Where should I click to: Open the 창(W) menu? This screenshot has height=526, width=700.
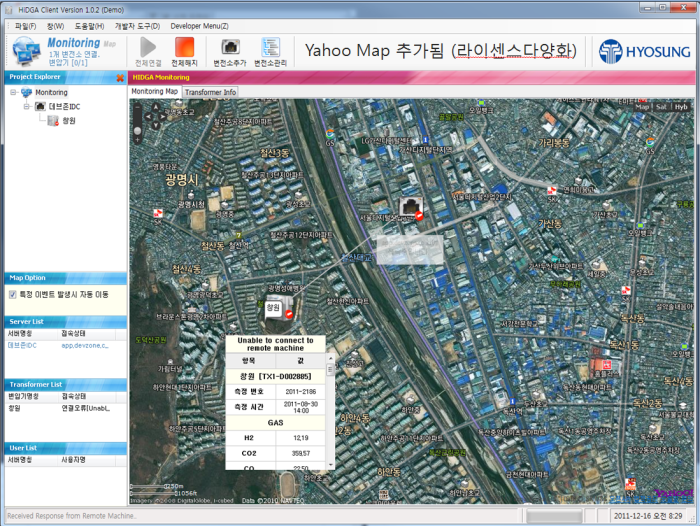(x=56, y=26)
